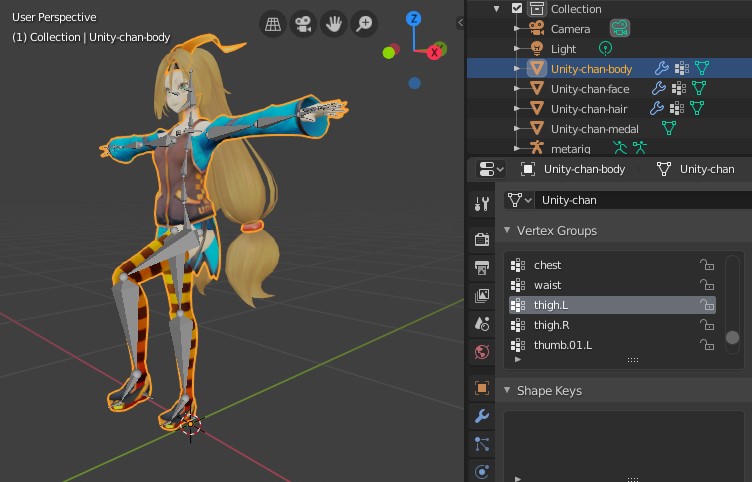Select the Unity-chan-medal outliner row
Image resolution: width=752 pixels, height=482 pixels.
[x=609, y=129]
